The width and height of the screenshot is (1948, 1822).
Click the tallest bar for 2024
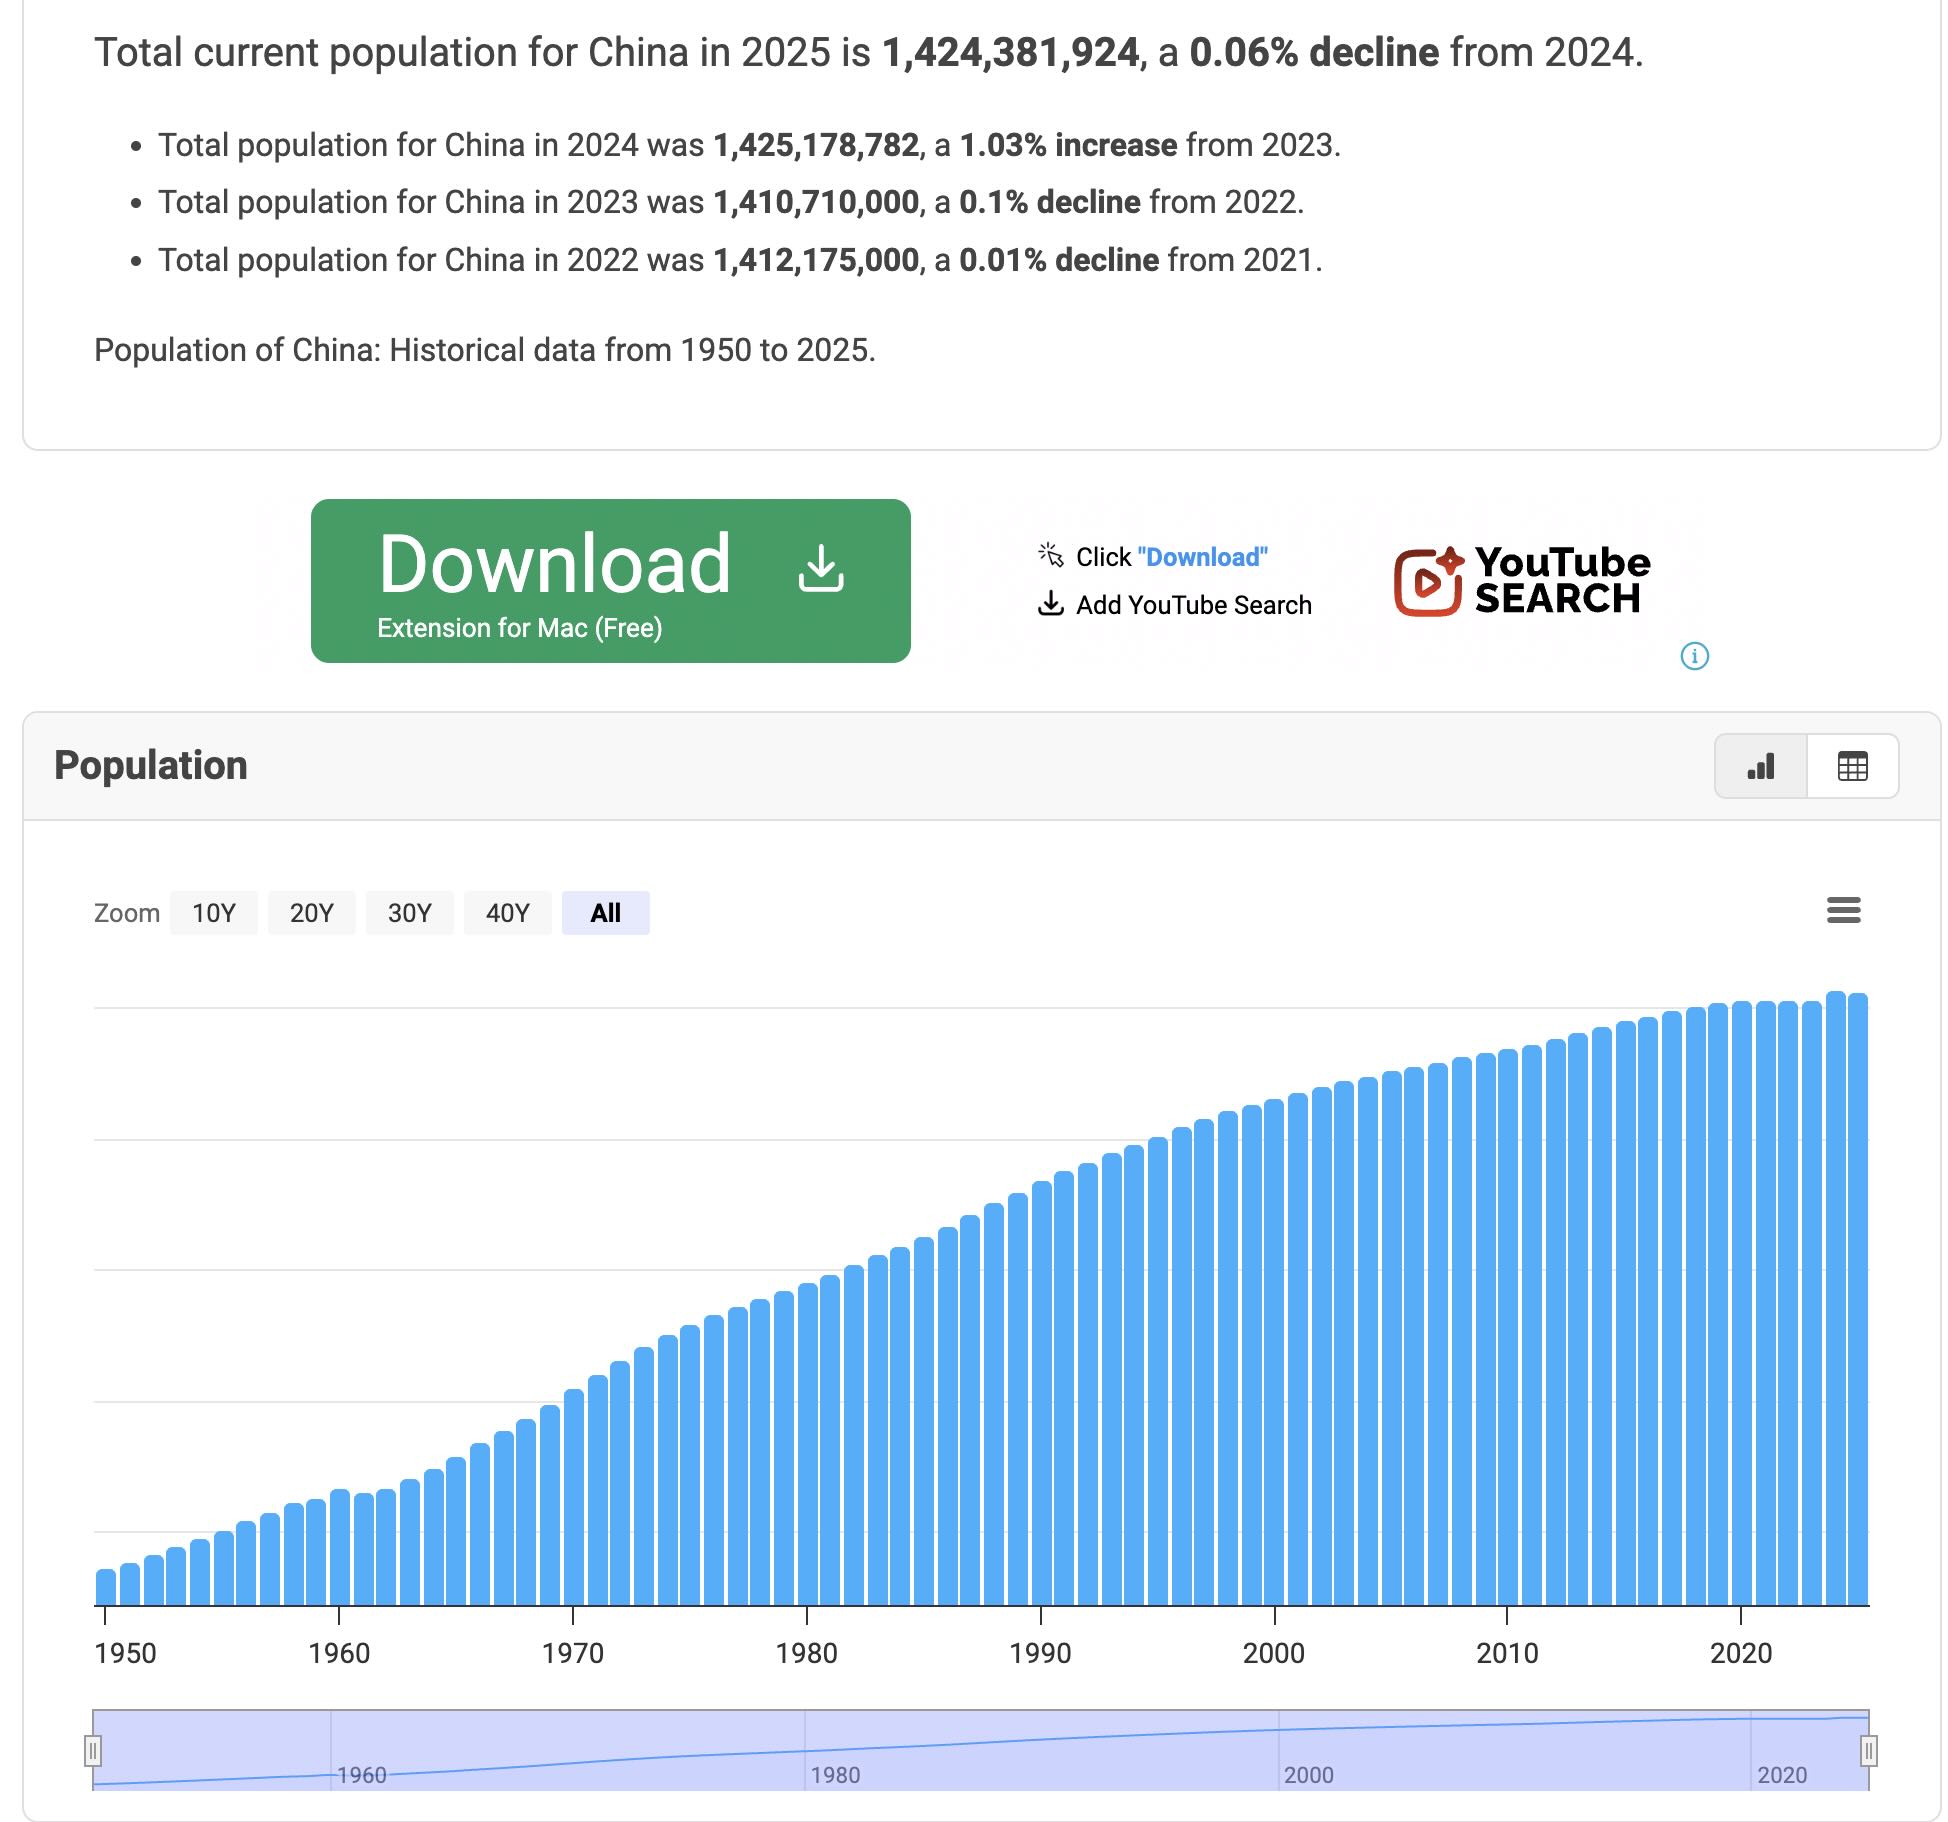point(1835,1300)
